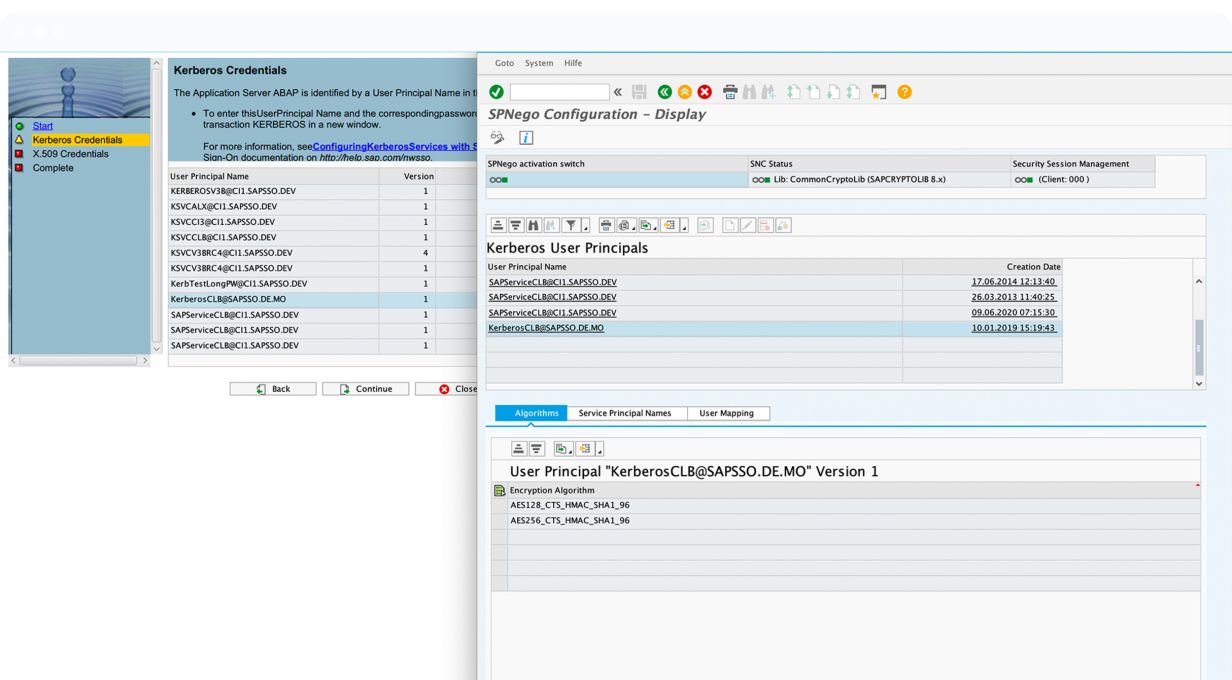Image resolution: width=1232 pixels, height=680 pixels.
Task: Click the blue Information icon
Action: [525, 138]
